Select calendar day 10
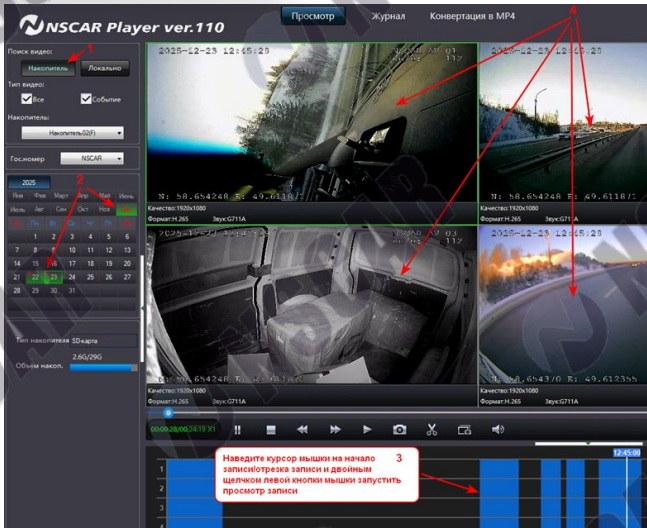Viewport: 647px width, 528px height. coord(72,250)
